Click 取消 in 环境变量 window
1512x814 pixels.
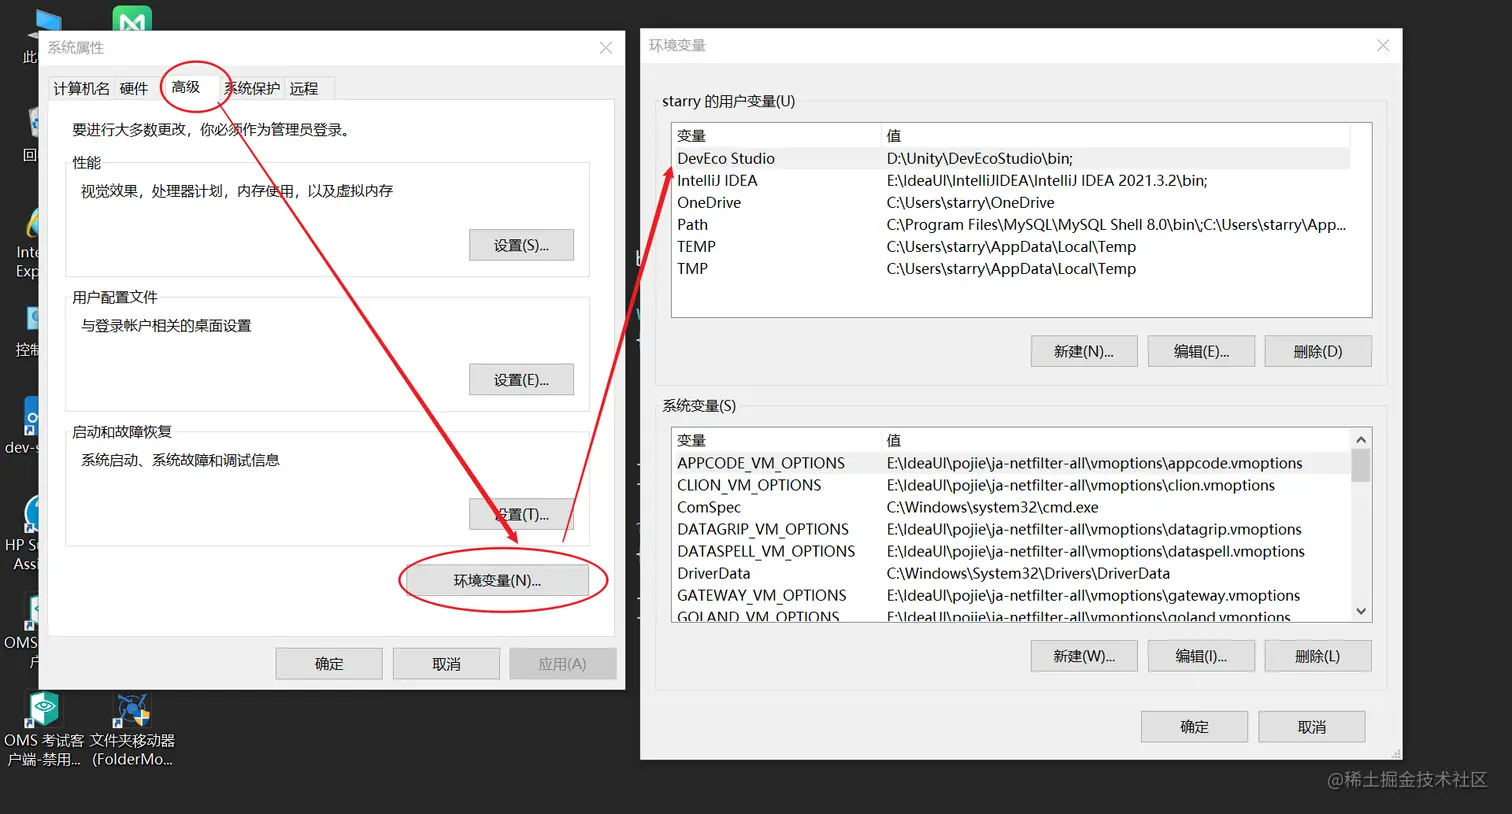click(1311, 727)
